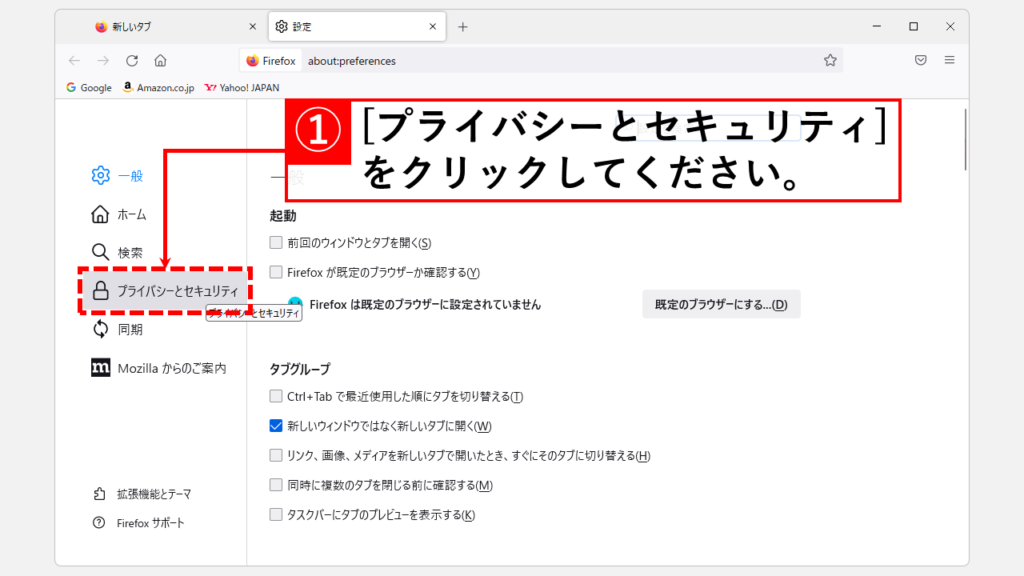1024x576 pixels.
Task: Click the Home icon in toolbar
Action: [x=160, y=60]
